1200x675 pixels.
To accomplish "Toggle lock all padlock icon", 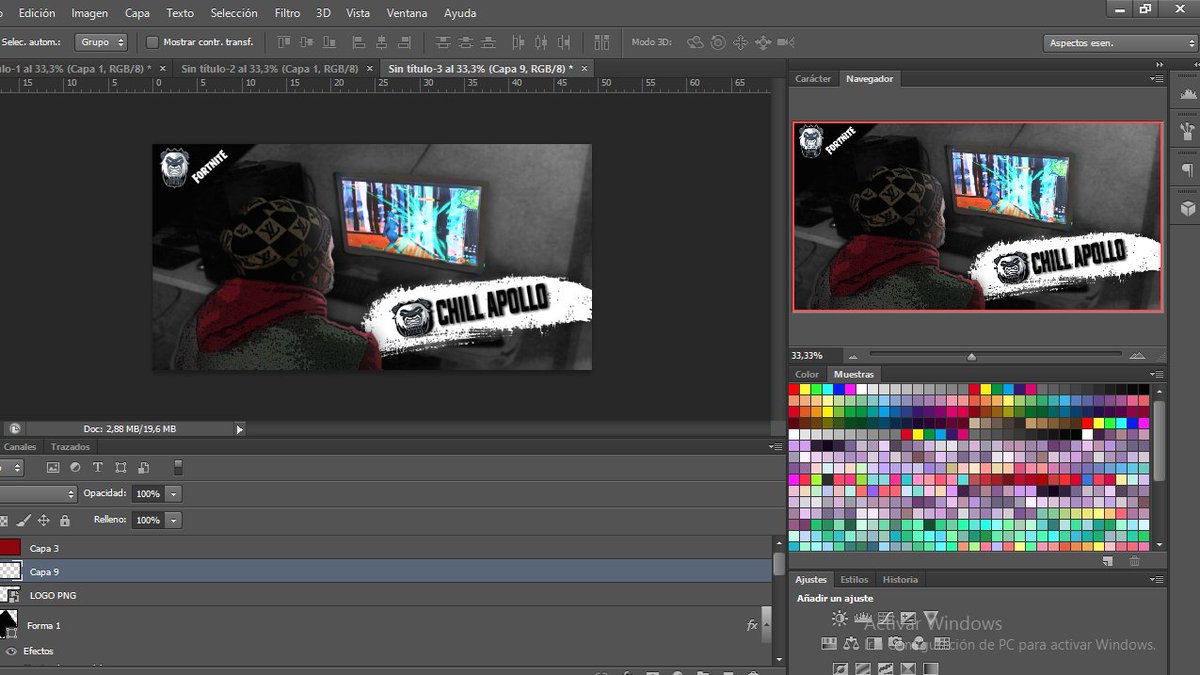I will click(65, 520).
